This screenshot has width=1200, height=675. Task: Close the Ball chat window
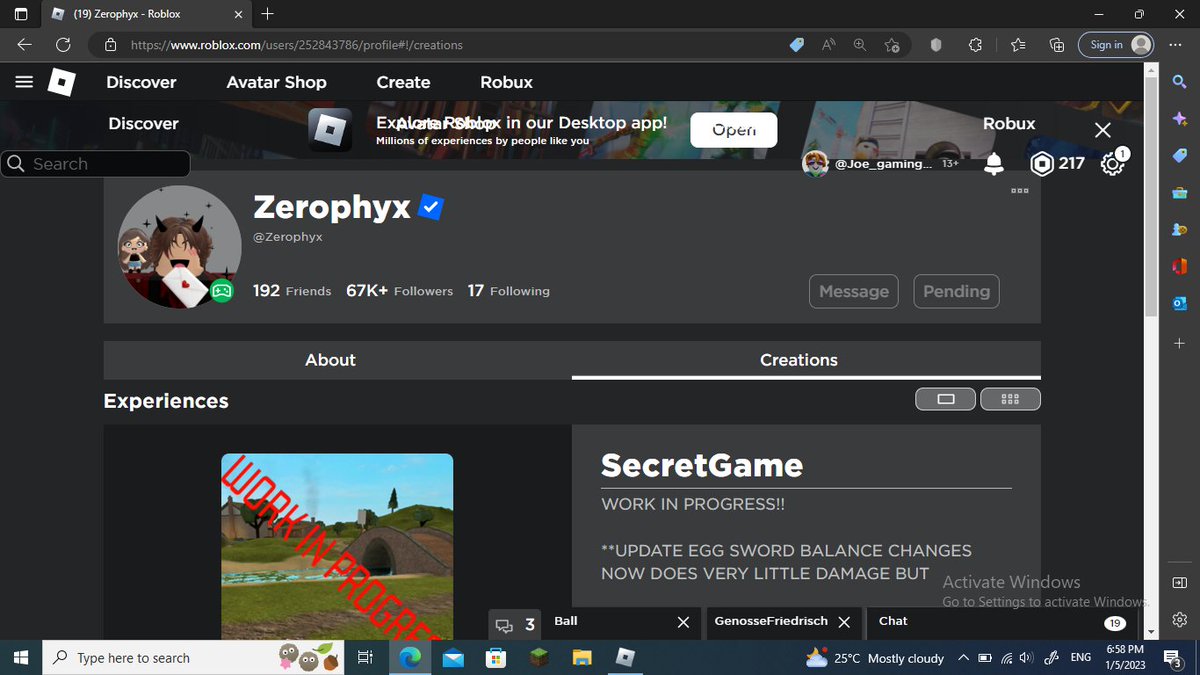click(683, 622)
